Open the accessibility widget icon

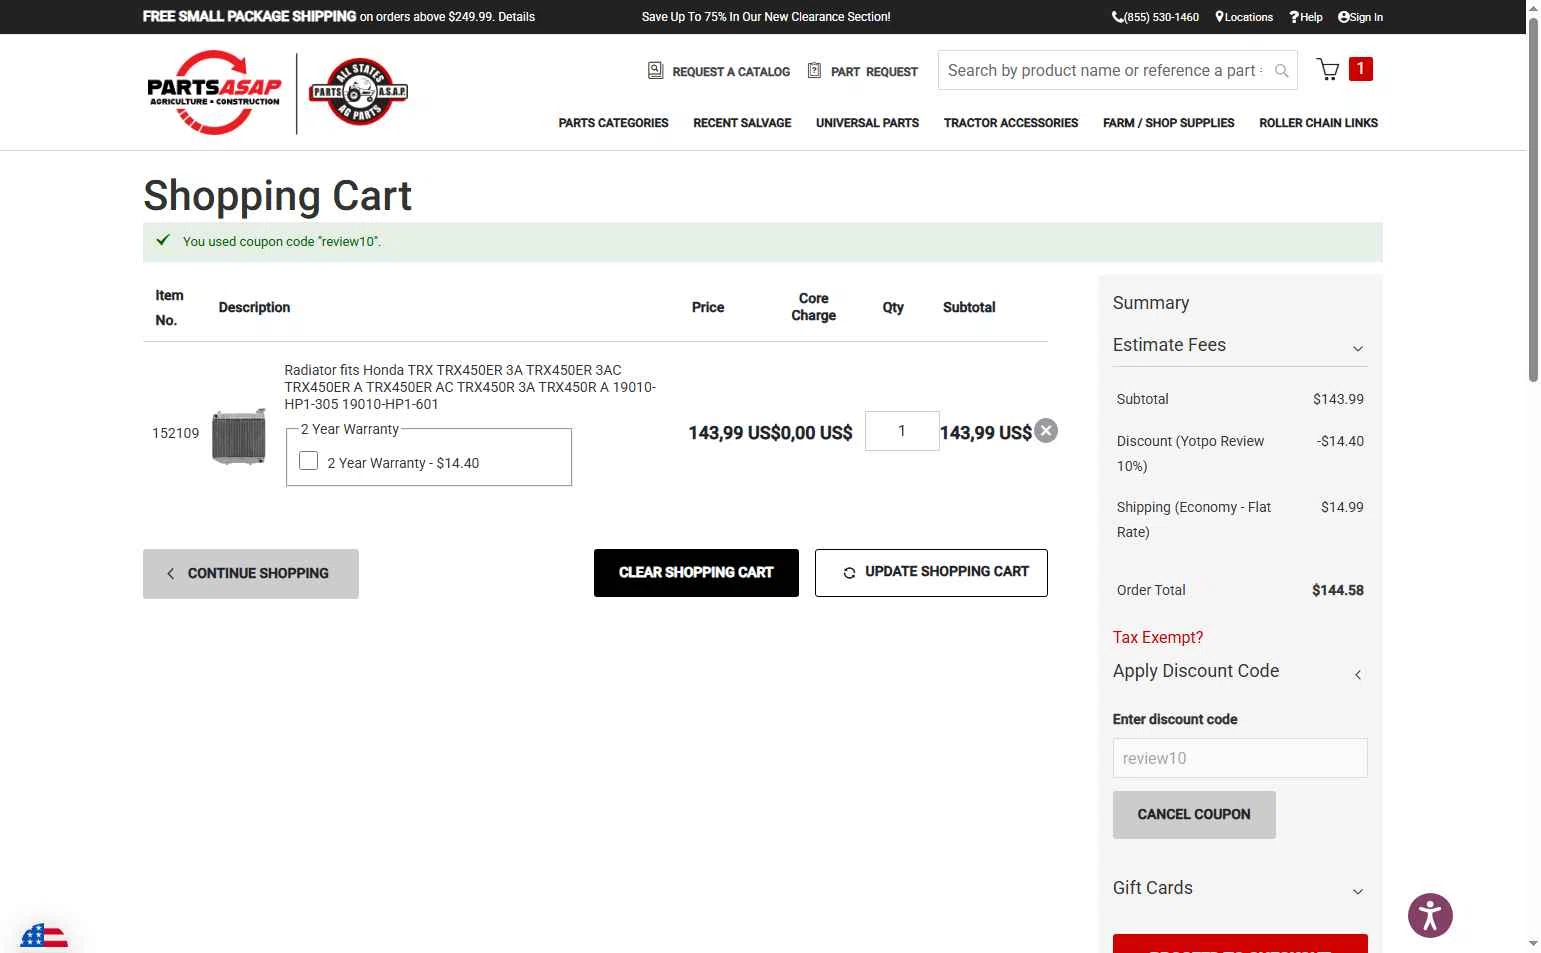[1430, 915]
